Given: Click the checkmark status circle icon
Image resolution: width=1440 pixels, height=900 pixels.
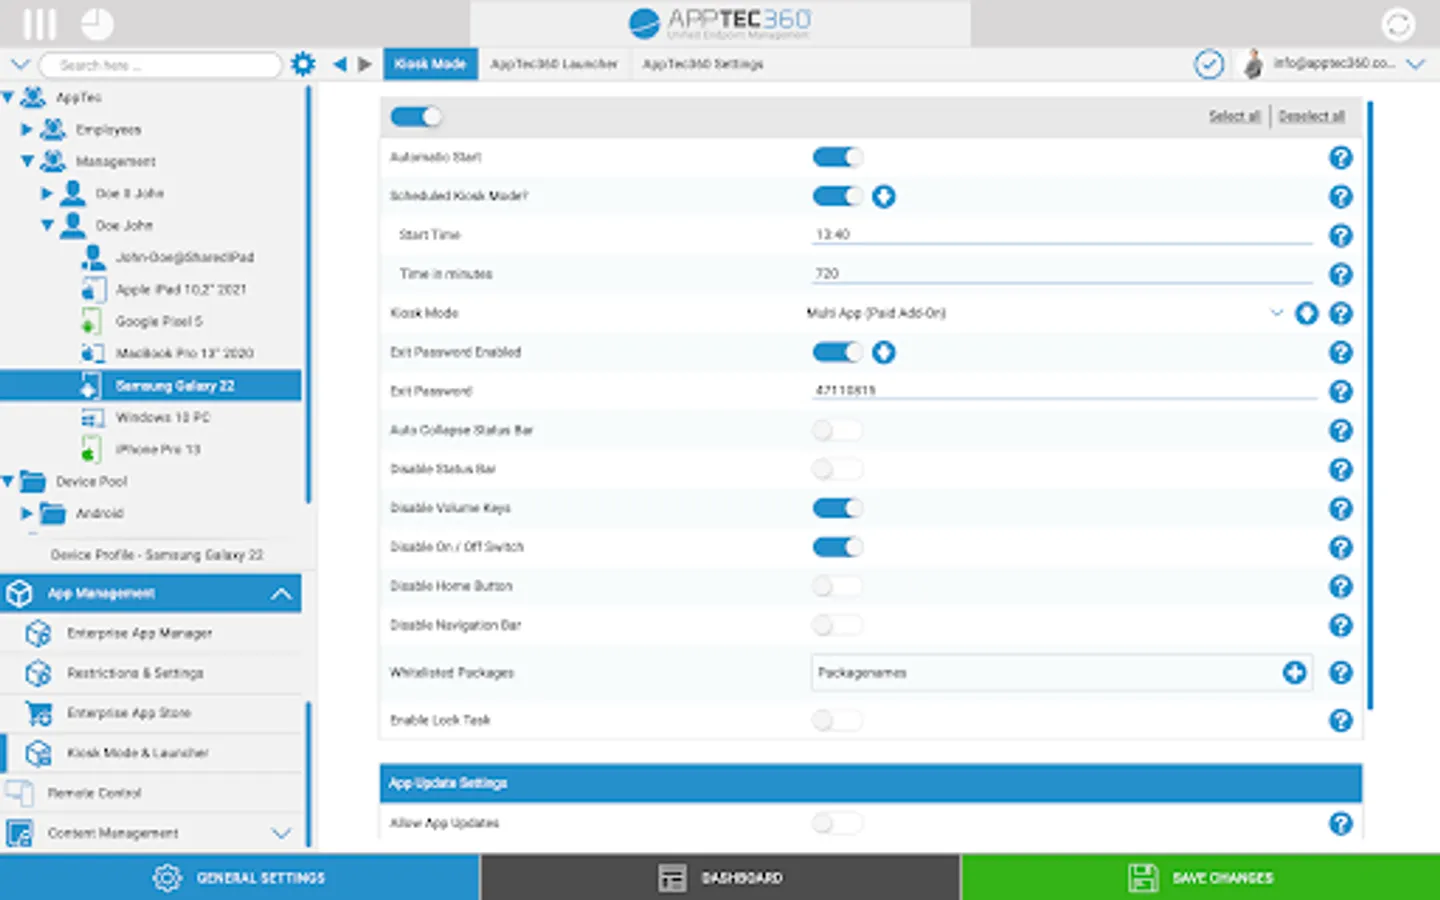Looking at the screenshot, I should (1209, 64).
